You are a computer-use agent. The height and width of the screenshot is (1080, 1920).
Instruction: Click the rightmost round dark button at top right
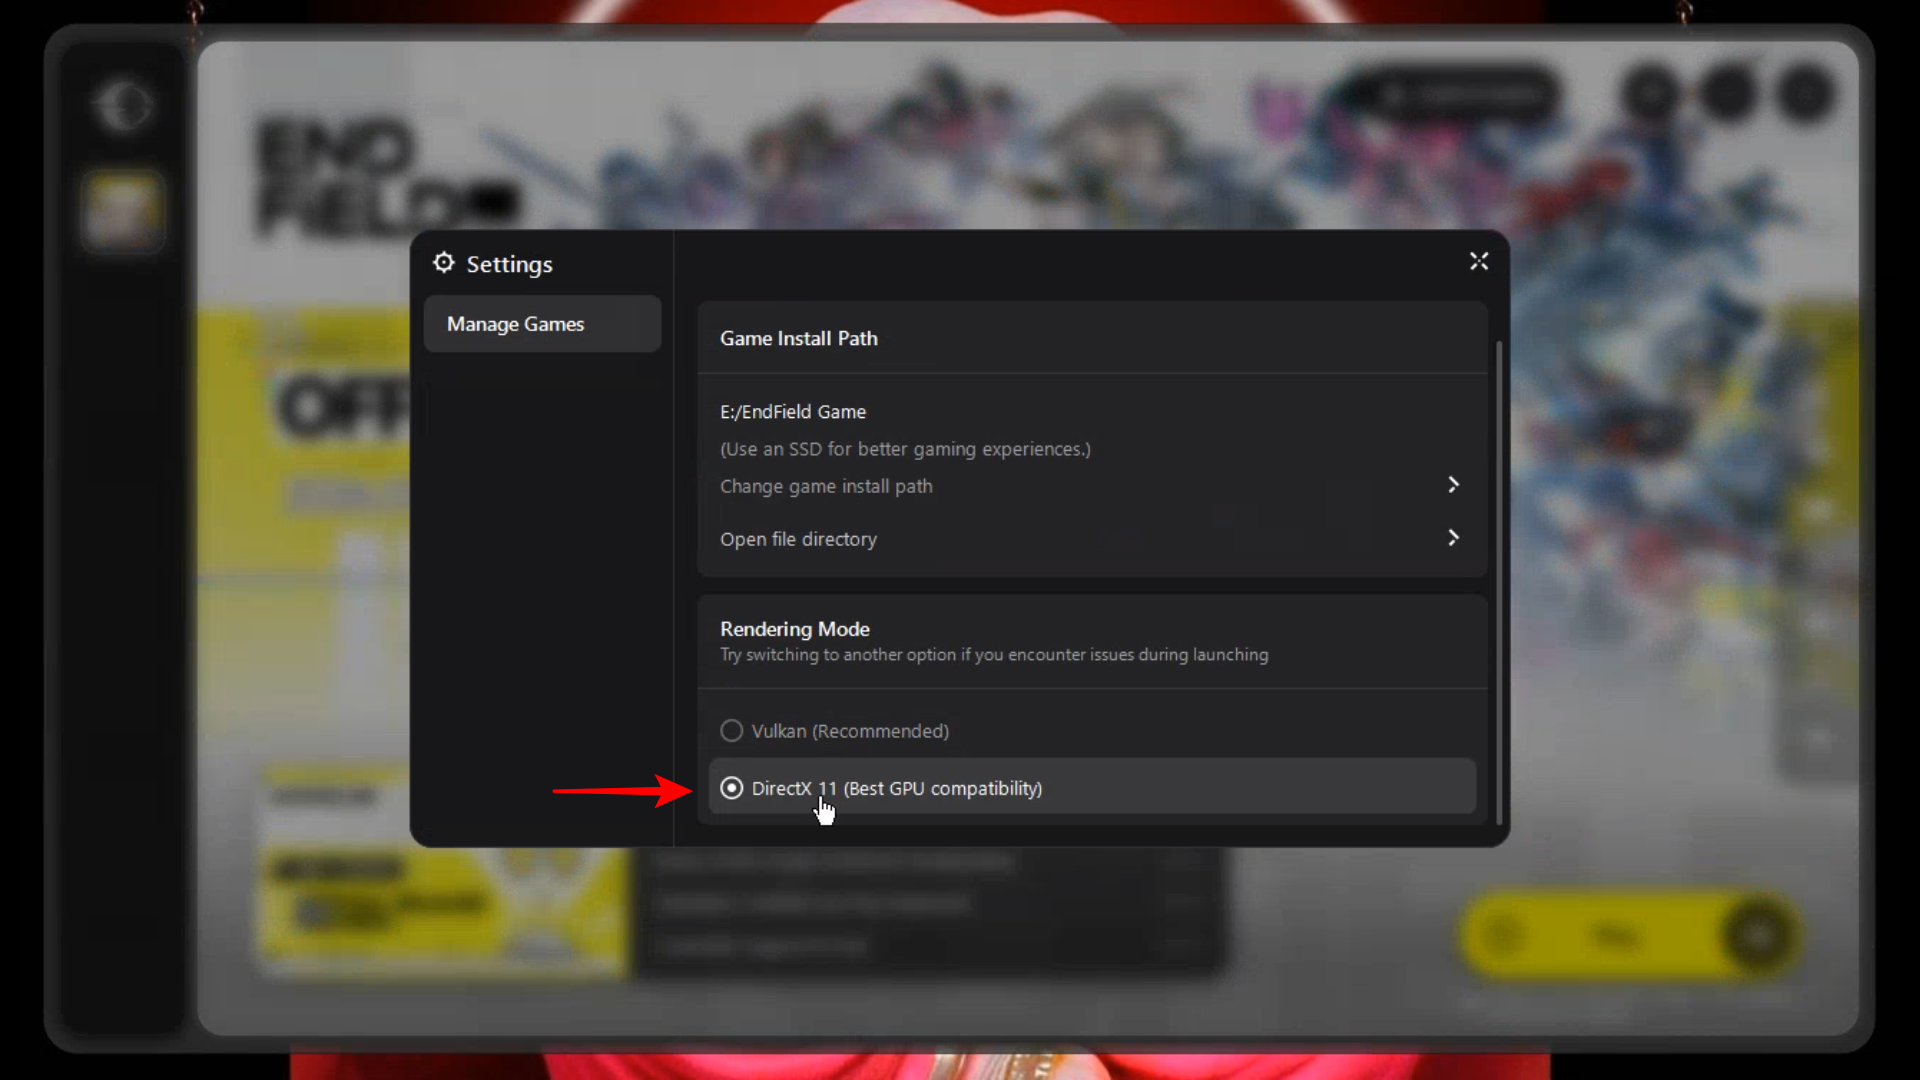(x=1805, y=95)
